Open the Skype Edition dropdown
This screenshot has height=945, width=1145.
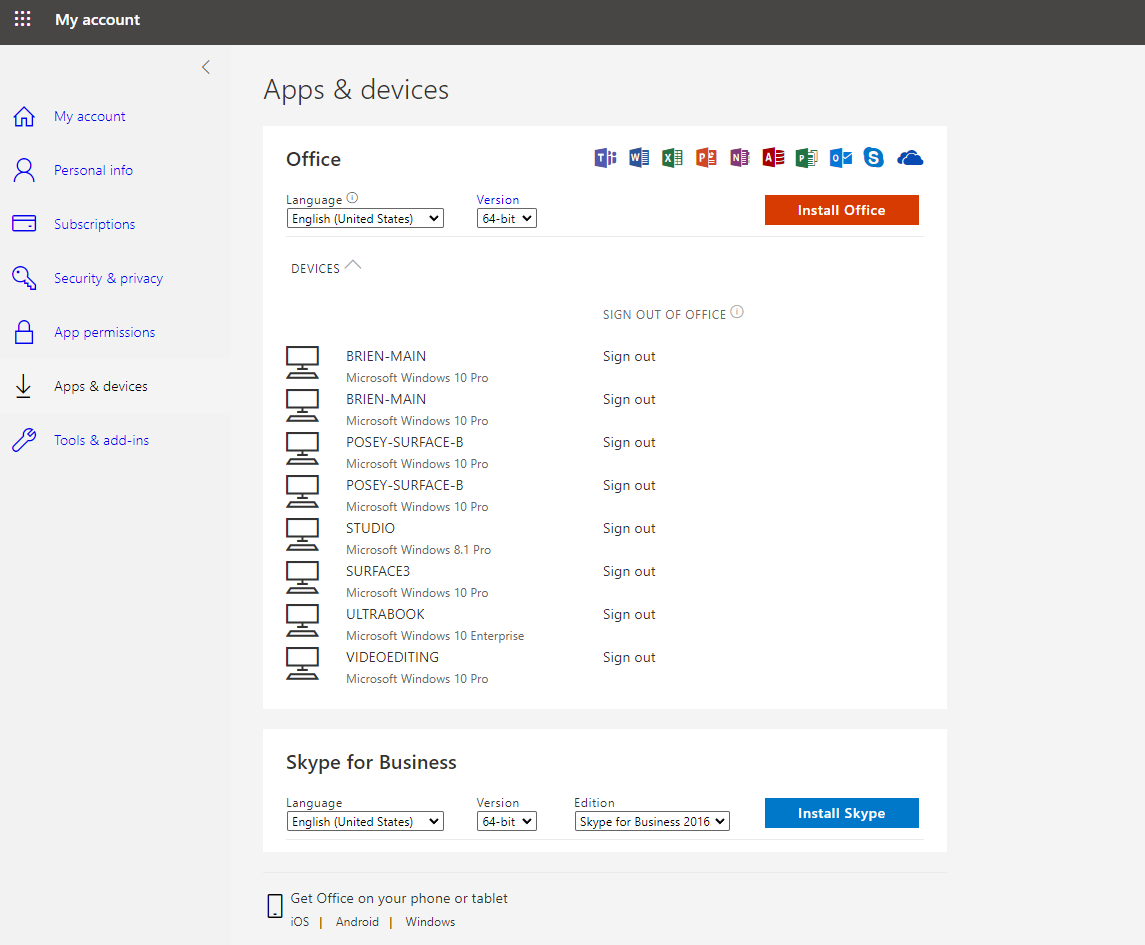coord(652,822)
